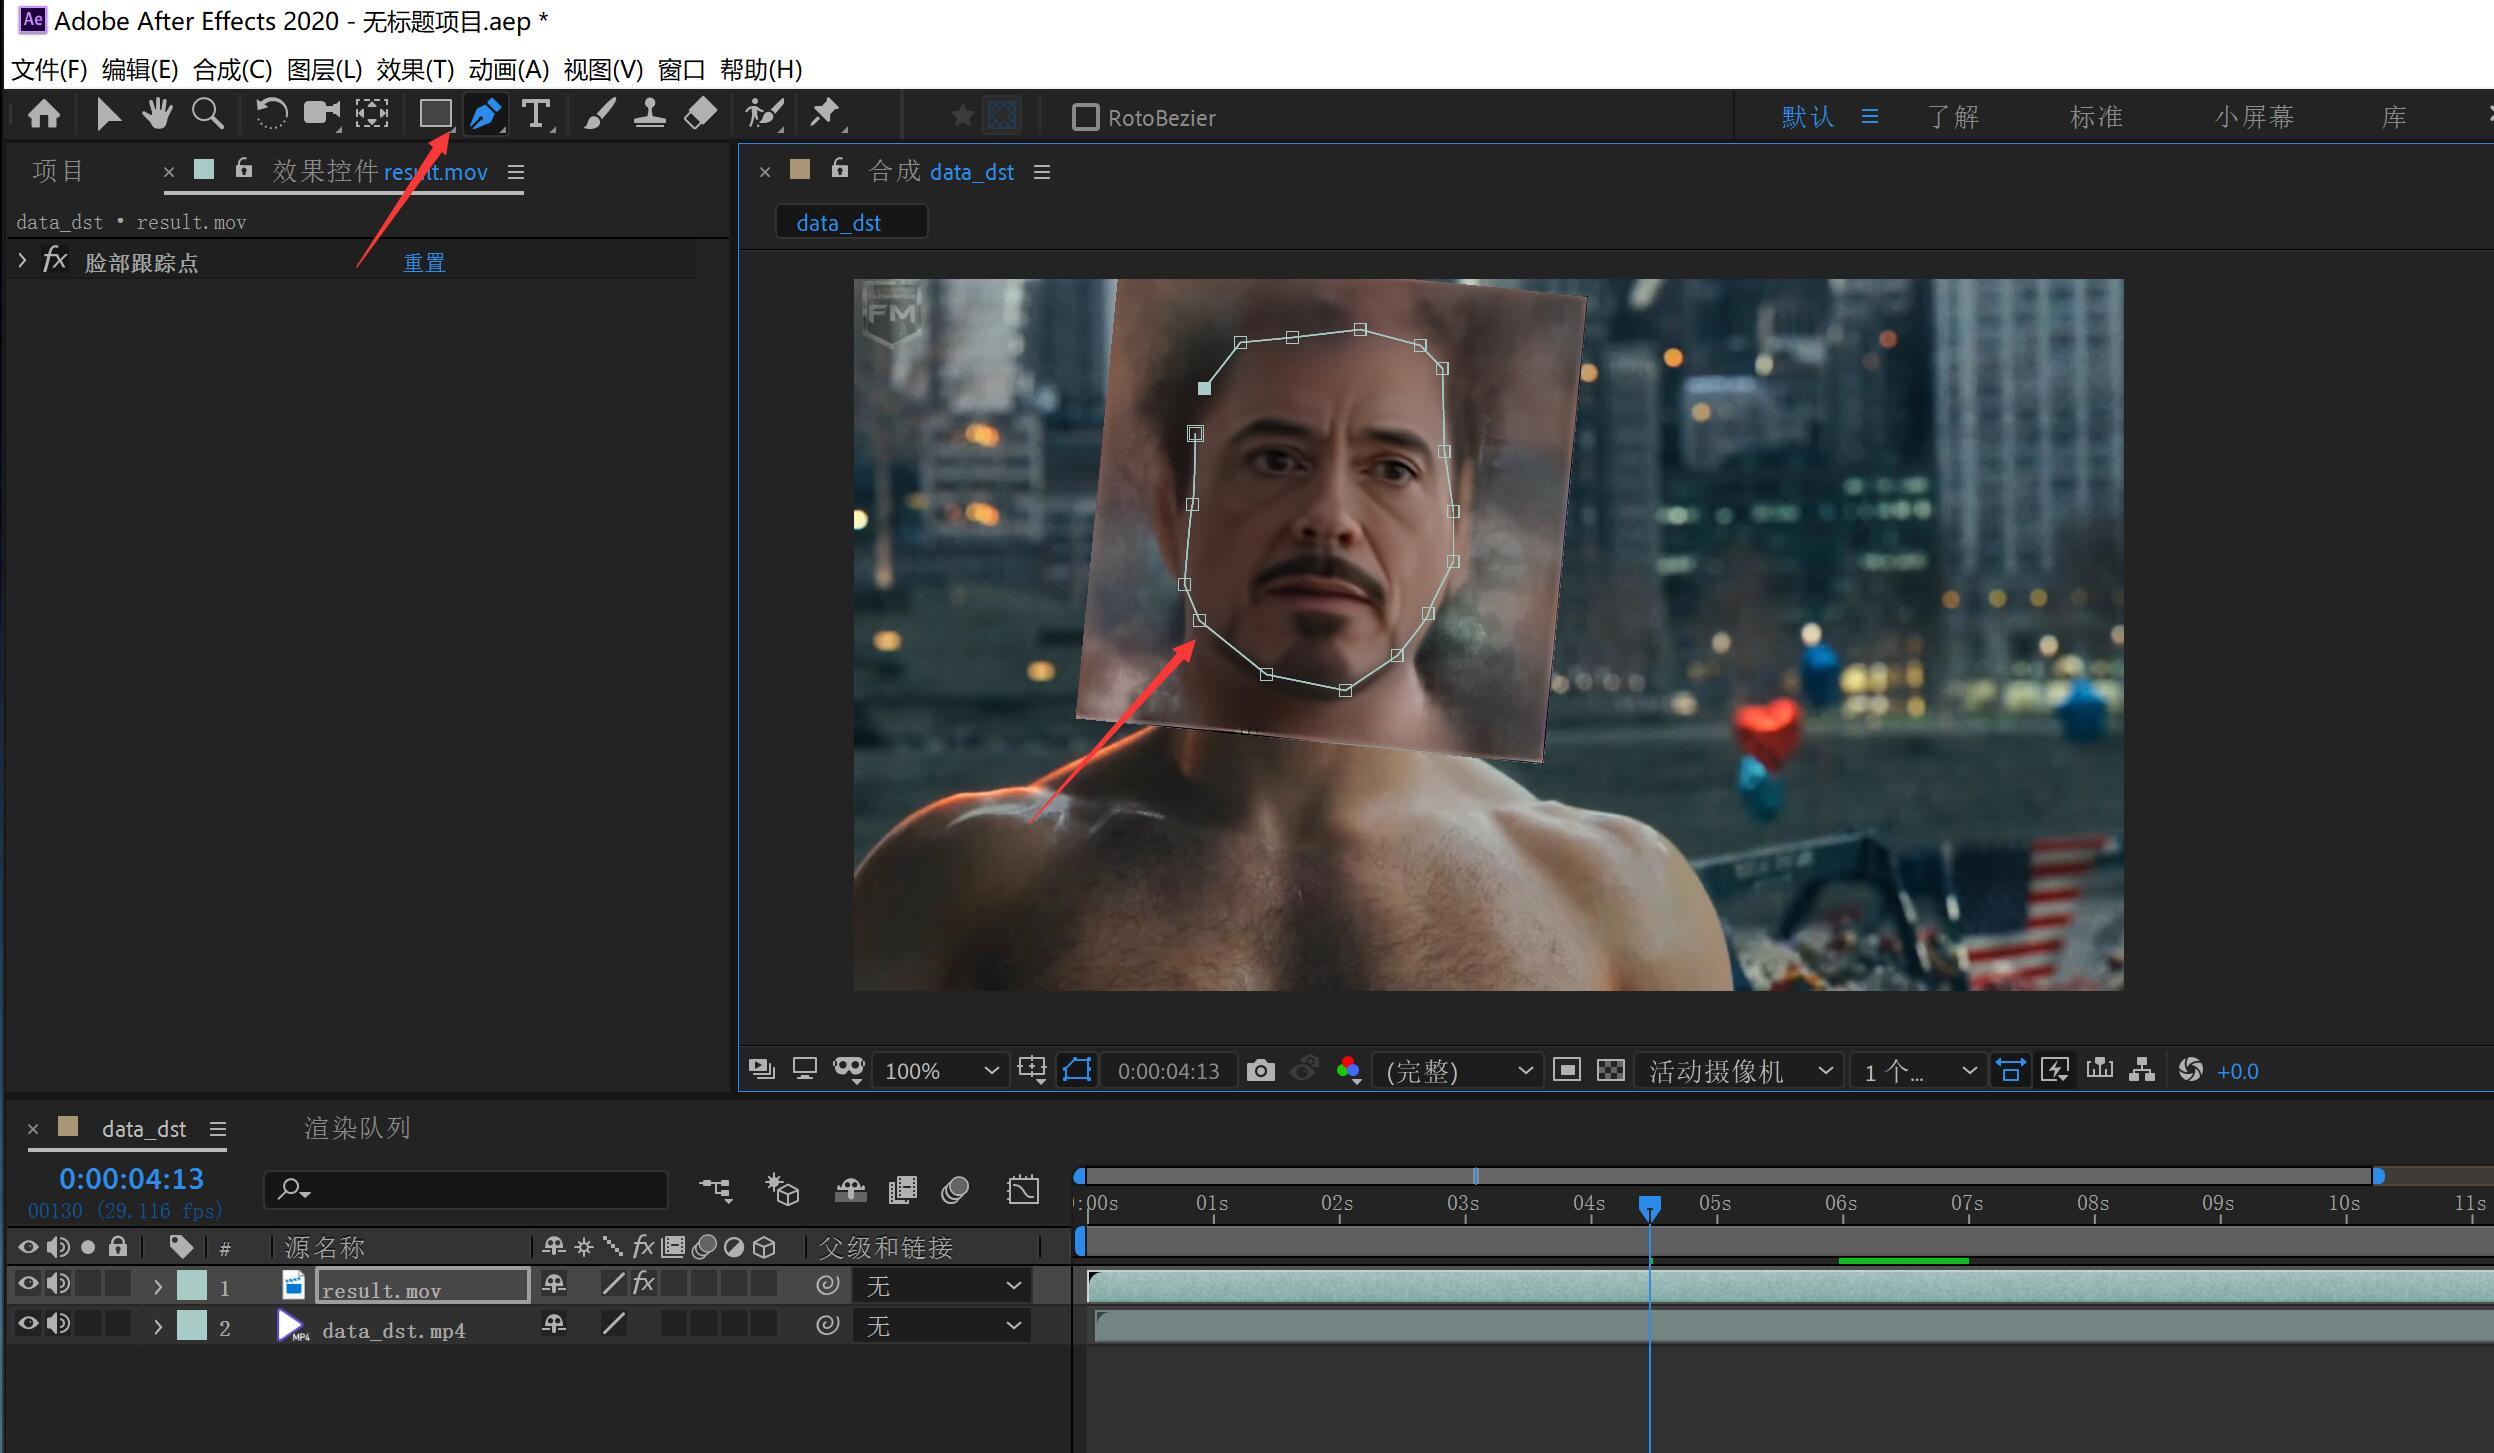This screenshot has height=1453, width=2494.
Task: Click choose grid and guide options icon
Action: [1032, 1071]
